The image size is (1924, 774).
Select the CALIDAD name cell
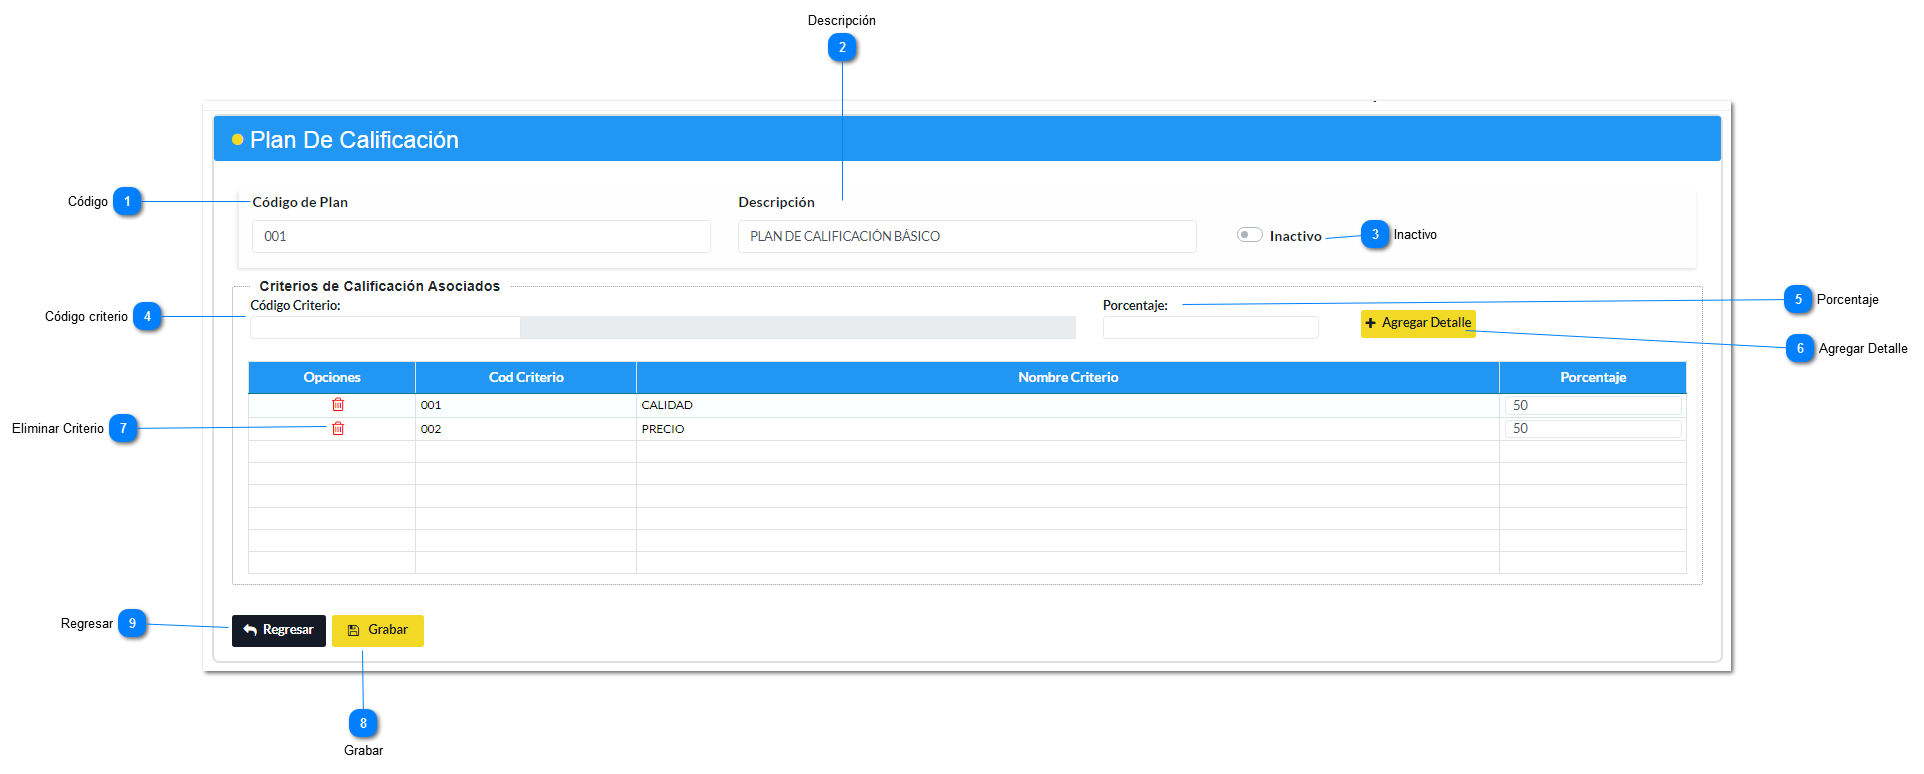click(x=1068, y=405)
